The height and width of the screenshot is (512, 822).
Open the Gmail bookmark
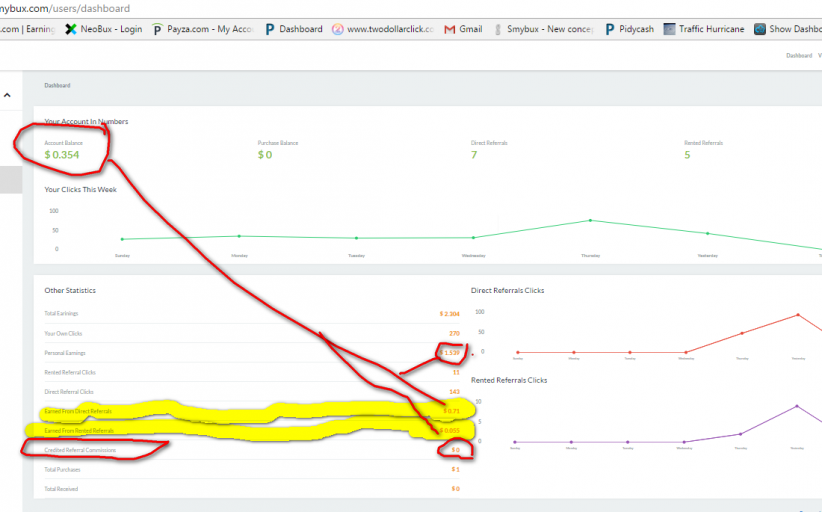click(463, 29)
